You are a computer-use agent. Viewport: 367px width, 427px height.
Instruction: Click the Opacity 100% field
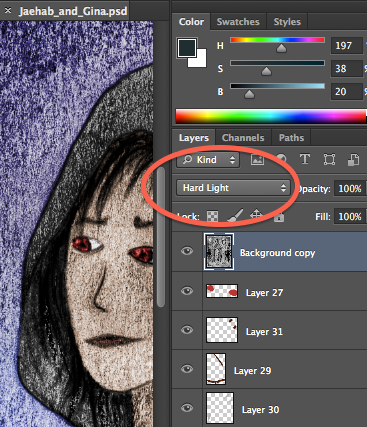350,189
